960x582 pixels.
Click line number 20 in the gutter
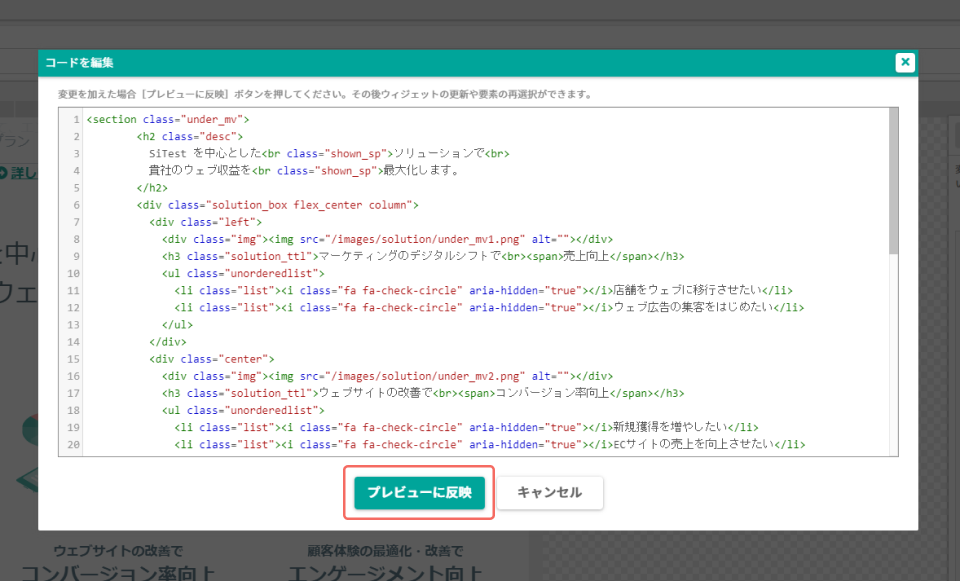tap(73, 445)
